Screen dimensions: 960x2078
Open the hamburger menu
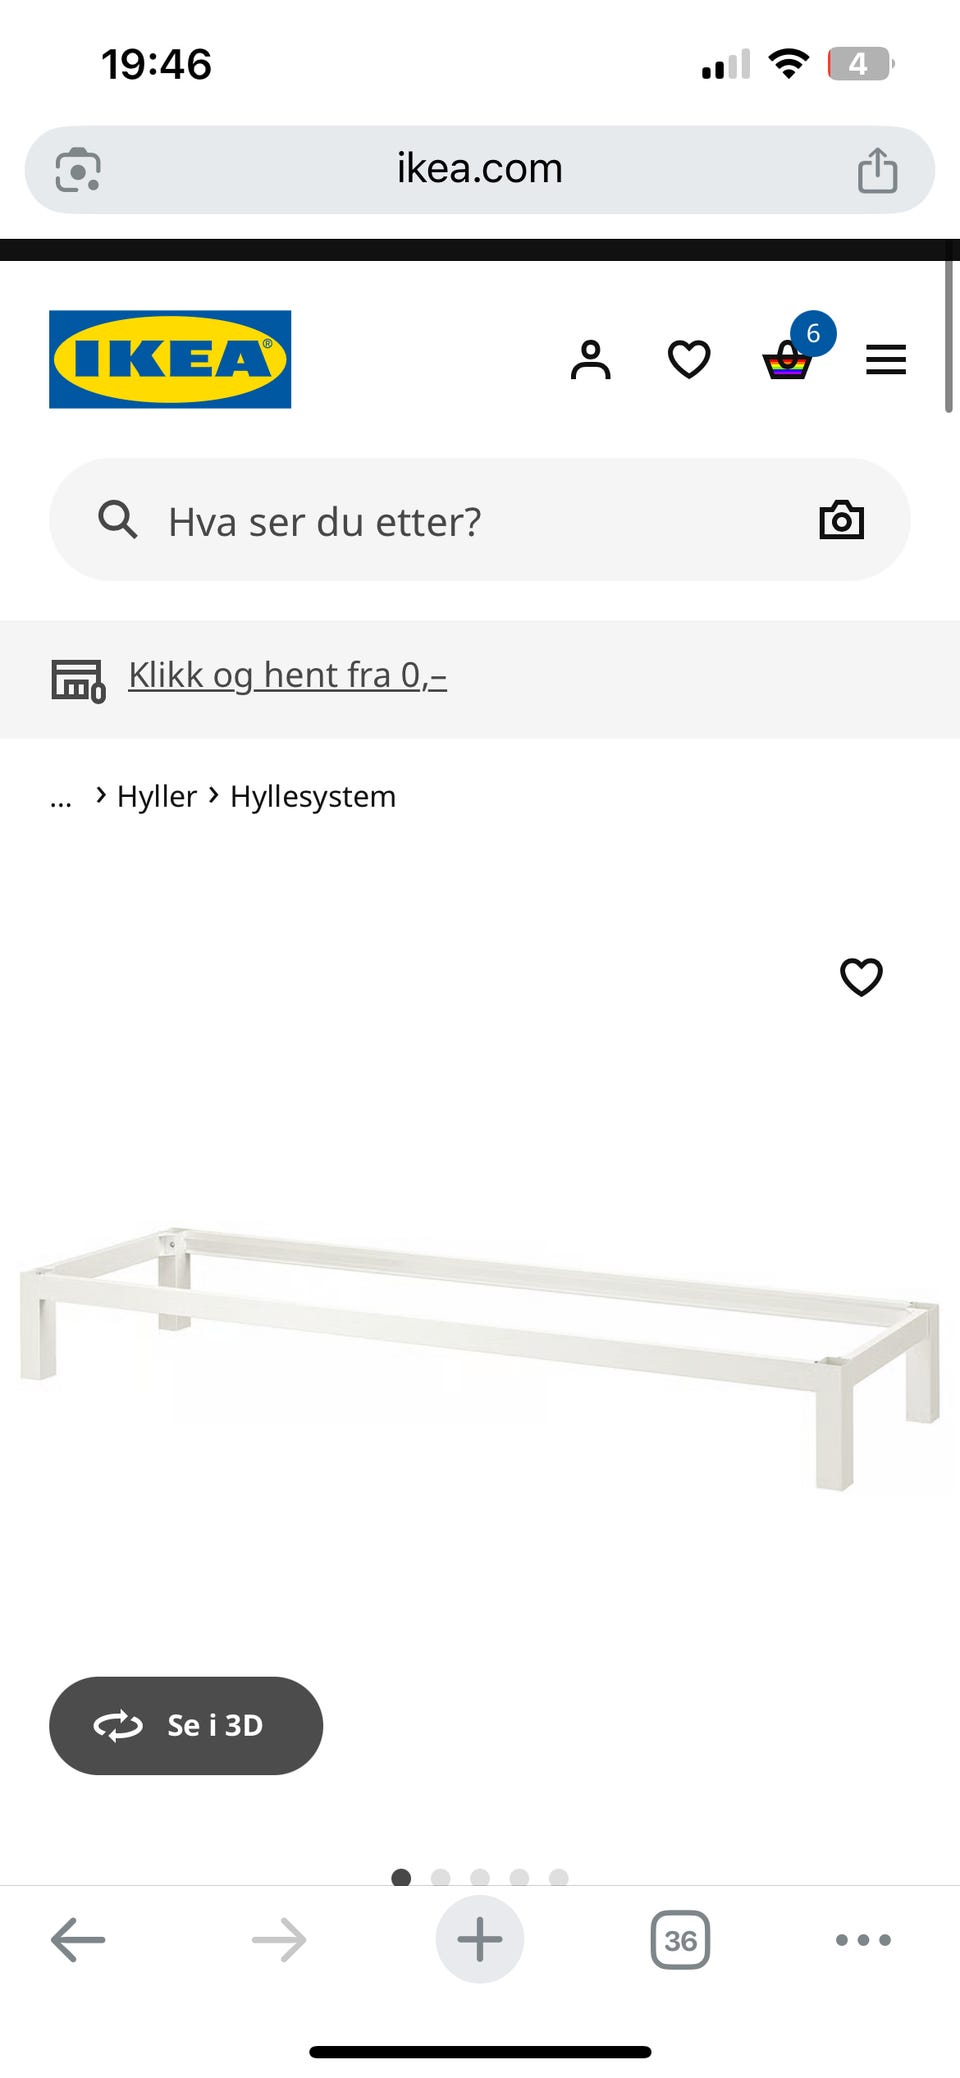(x=886, y=360)
